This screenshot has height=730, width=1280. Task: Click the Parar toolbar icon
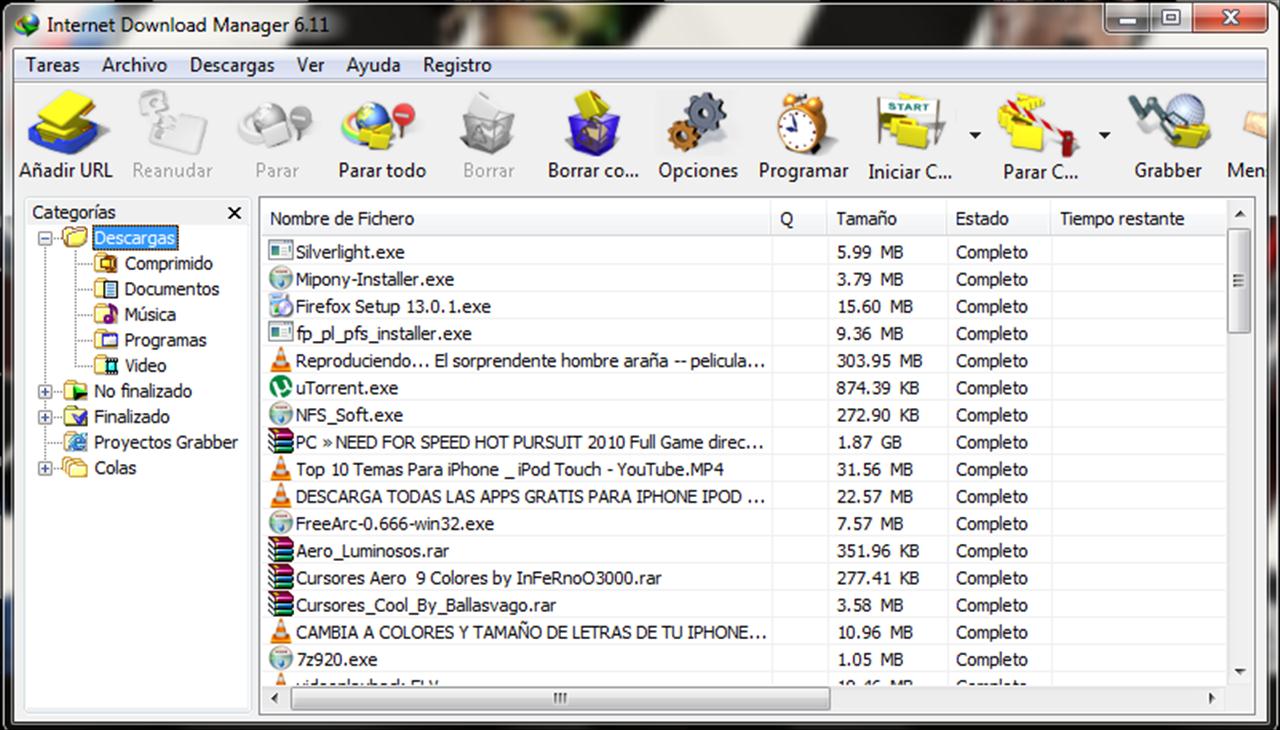point(276,125)
